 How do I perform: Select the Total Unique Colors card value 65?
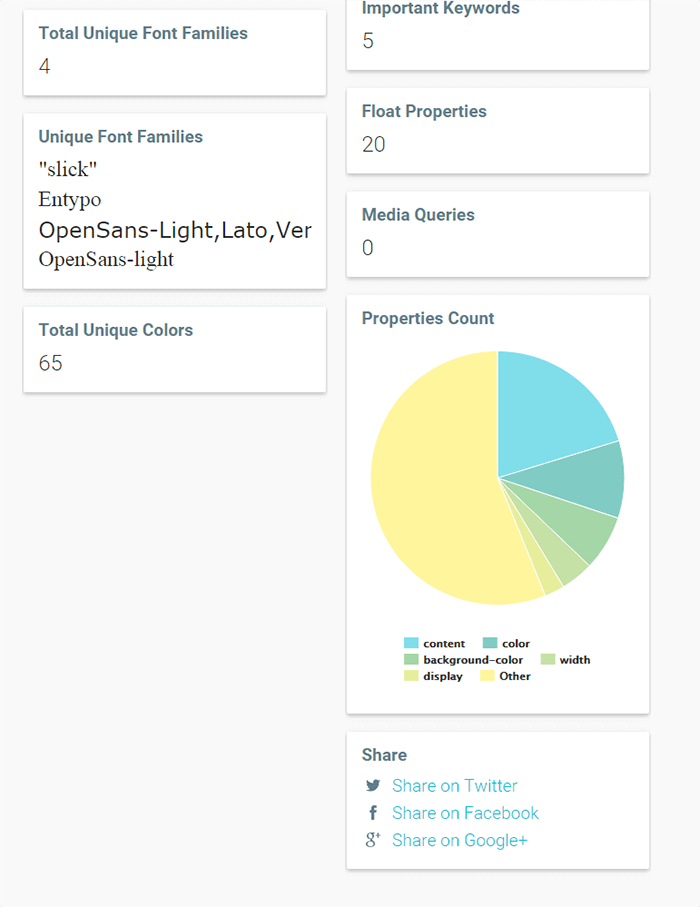51,363
